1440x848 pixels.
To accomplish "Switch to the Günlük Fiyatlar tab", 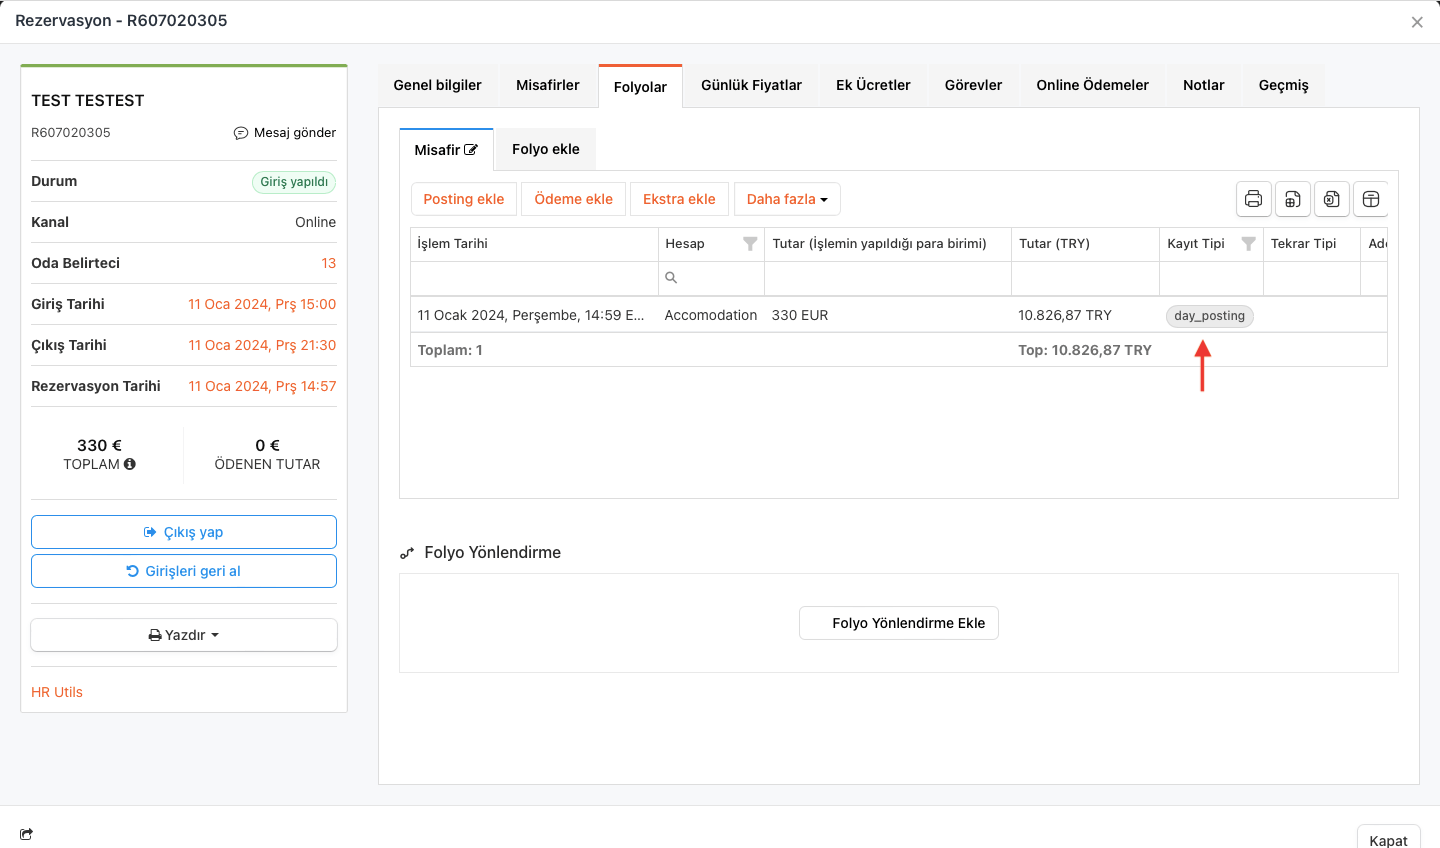I will pos(751,85).
